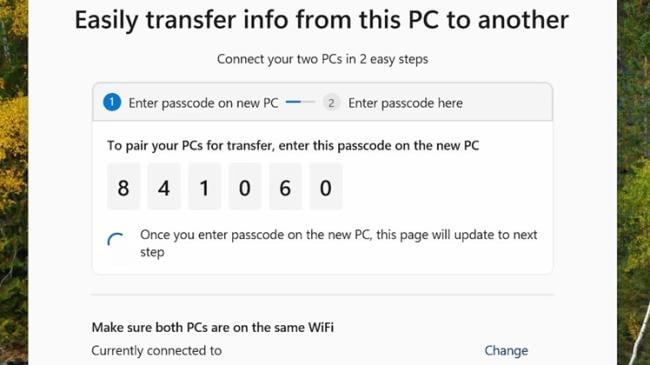Click the progress connector between steps 1 and 2

(x=301, y=102)
